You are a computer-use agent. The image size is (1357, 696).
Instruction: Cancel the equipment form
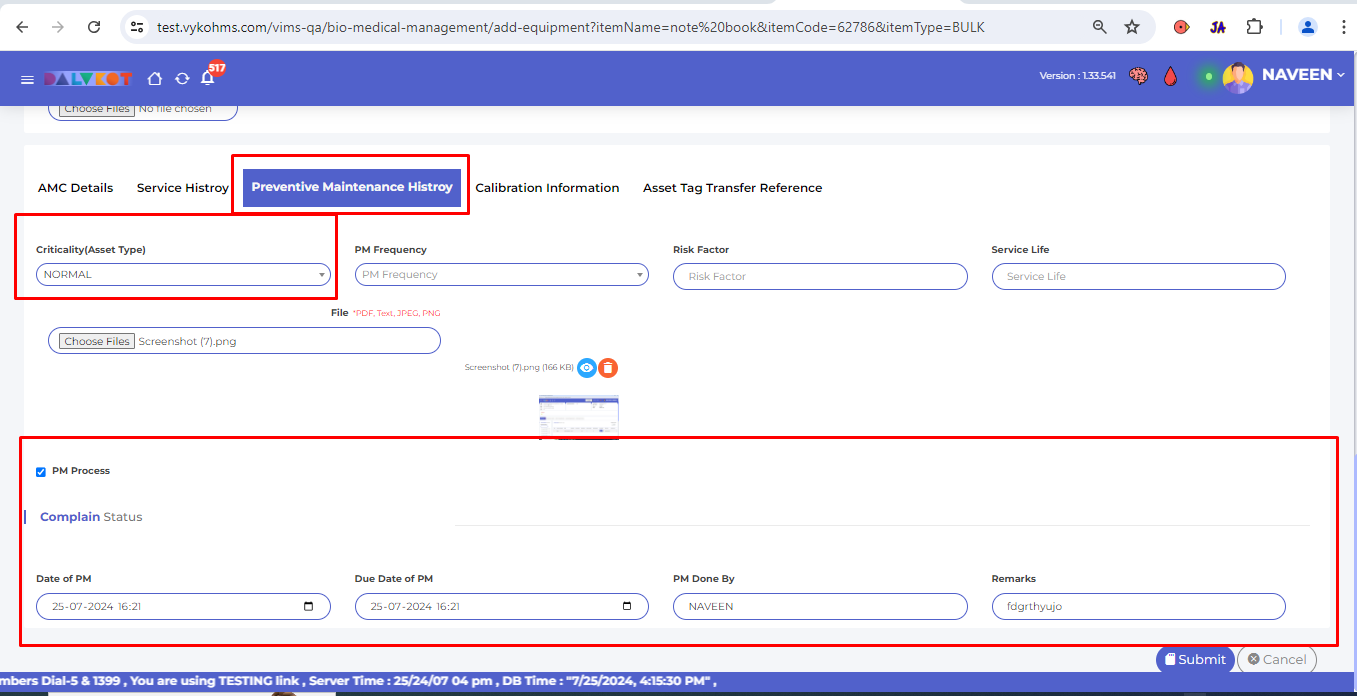(x=1276, y=660)
